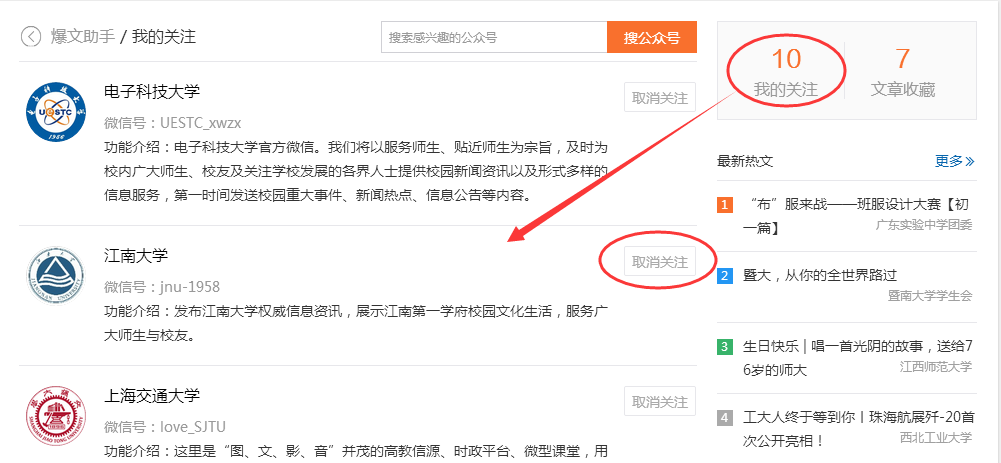Open the 我的关注 tab showing 10
1001x463 pixels.
coord(785,72)
